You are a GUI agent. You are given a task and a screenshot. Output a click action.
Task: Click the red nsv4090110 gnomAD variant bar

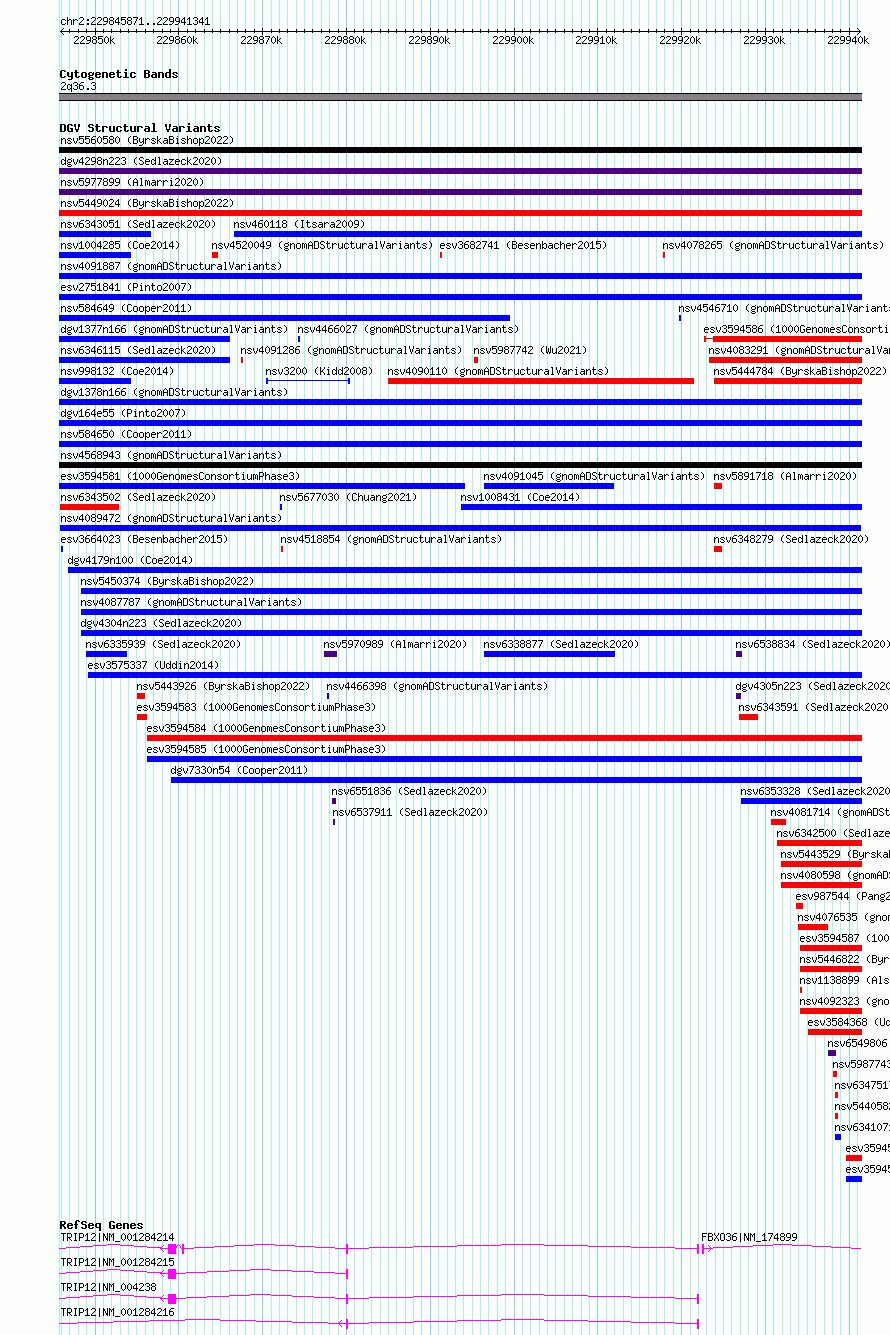coord(540,381)
